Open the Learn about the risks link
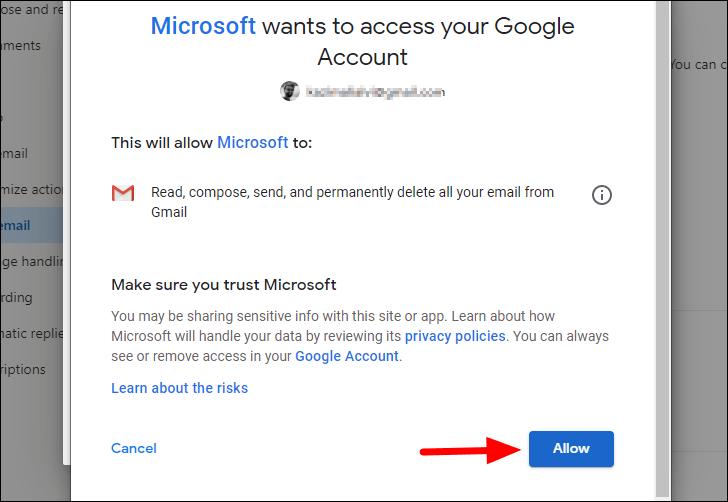Image resolution: width=728 pixels, height=502 pixels. [x=179, y=388]
